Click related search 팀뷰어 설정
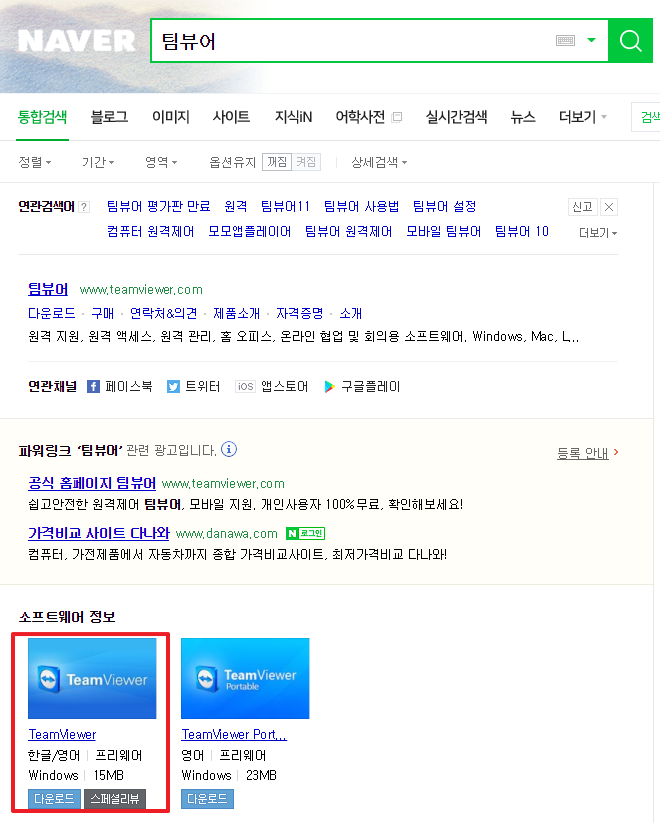Screen dimensions: 660x823 click(x=444, y=206)
